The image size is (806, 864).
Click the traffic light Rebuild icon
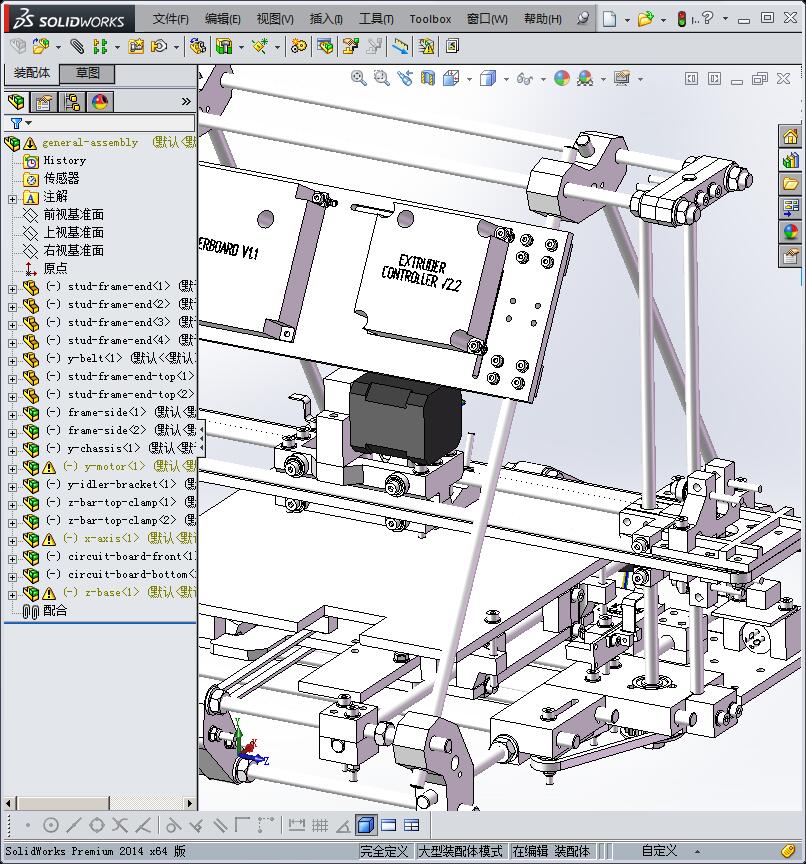tap(682, 19)
